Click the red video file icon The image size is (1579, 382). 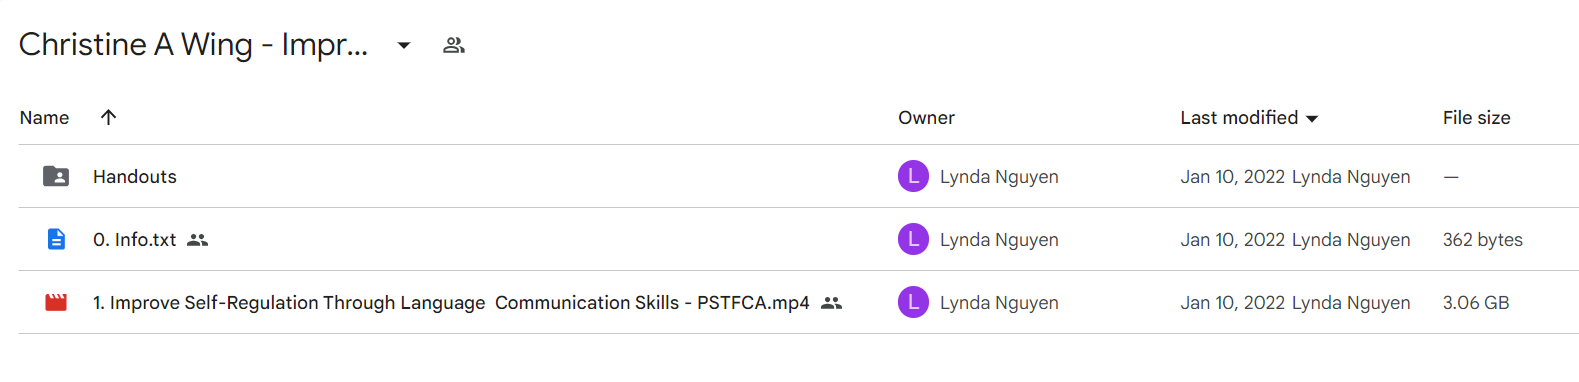pos(56,302)
